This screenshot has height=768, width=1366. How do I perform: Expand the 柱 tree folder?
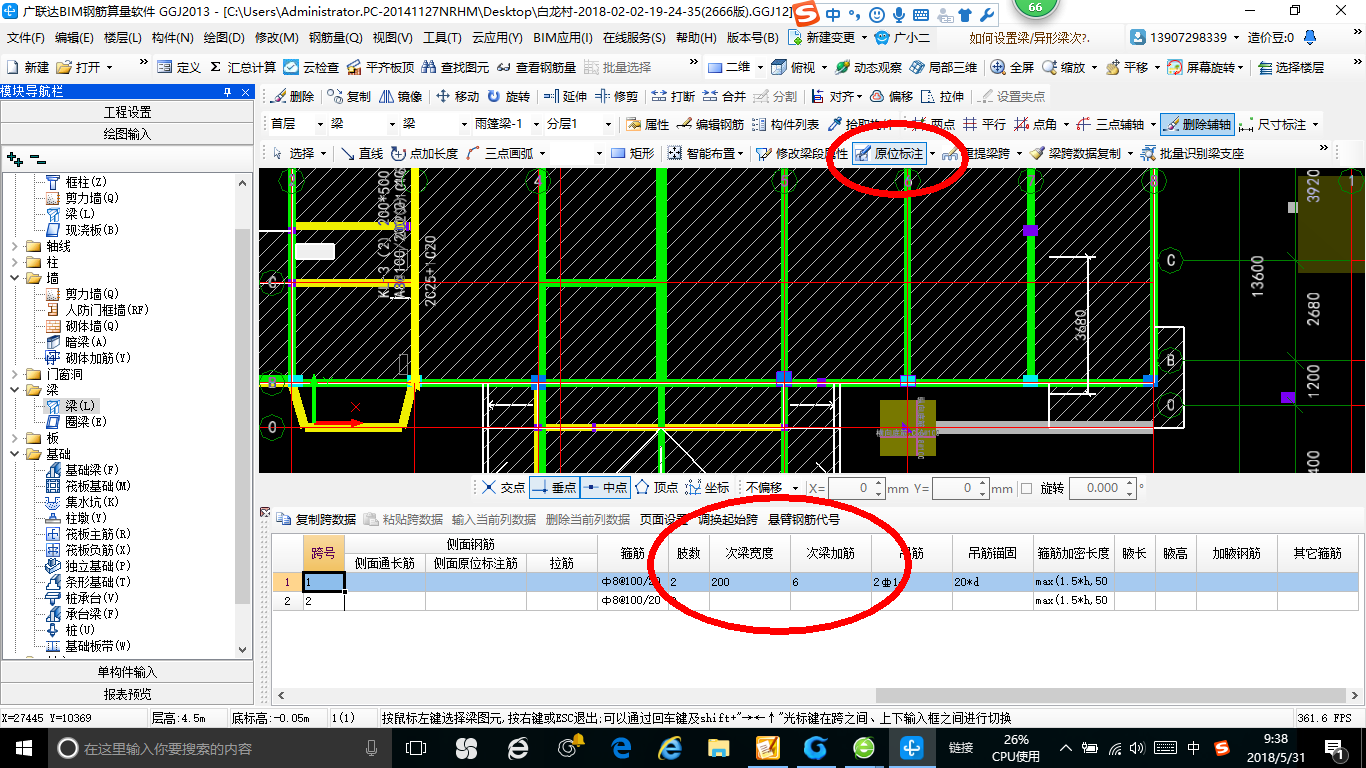[x=13, y=262]
